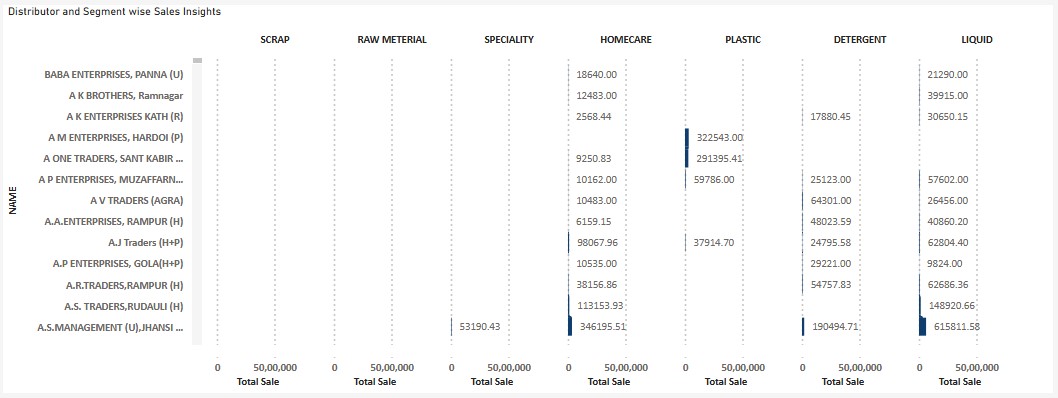Screen dimensions: 1058x398
Task: Click the A.S. TRADERS,RUDAULI liquid value 148920.66
Action: 952,306
